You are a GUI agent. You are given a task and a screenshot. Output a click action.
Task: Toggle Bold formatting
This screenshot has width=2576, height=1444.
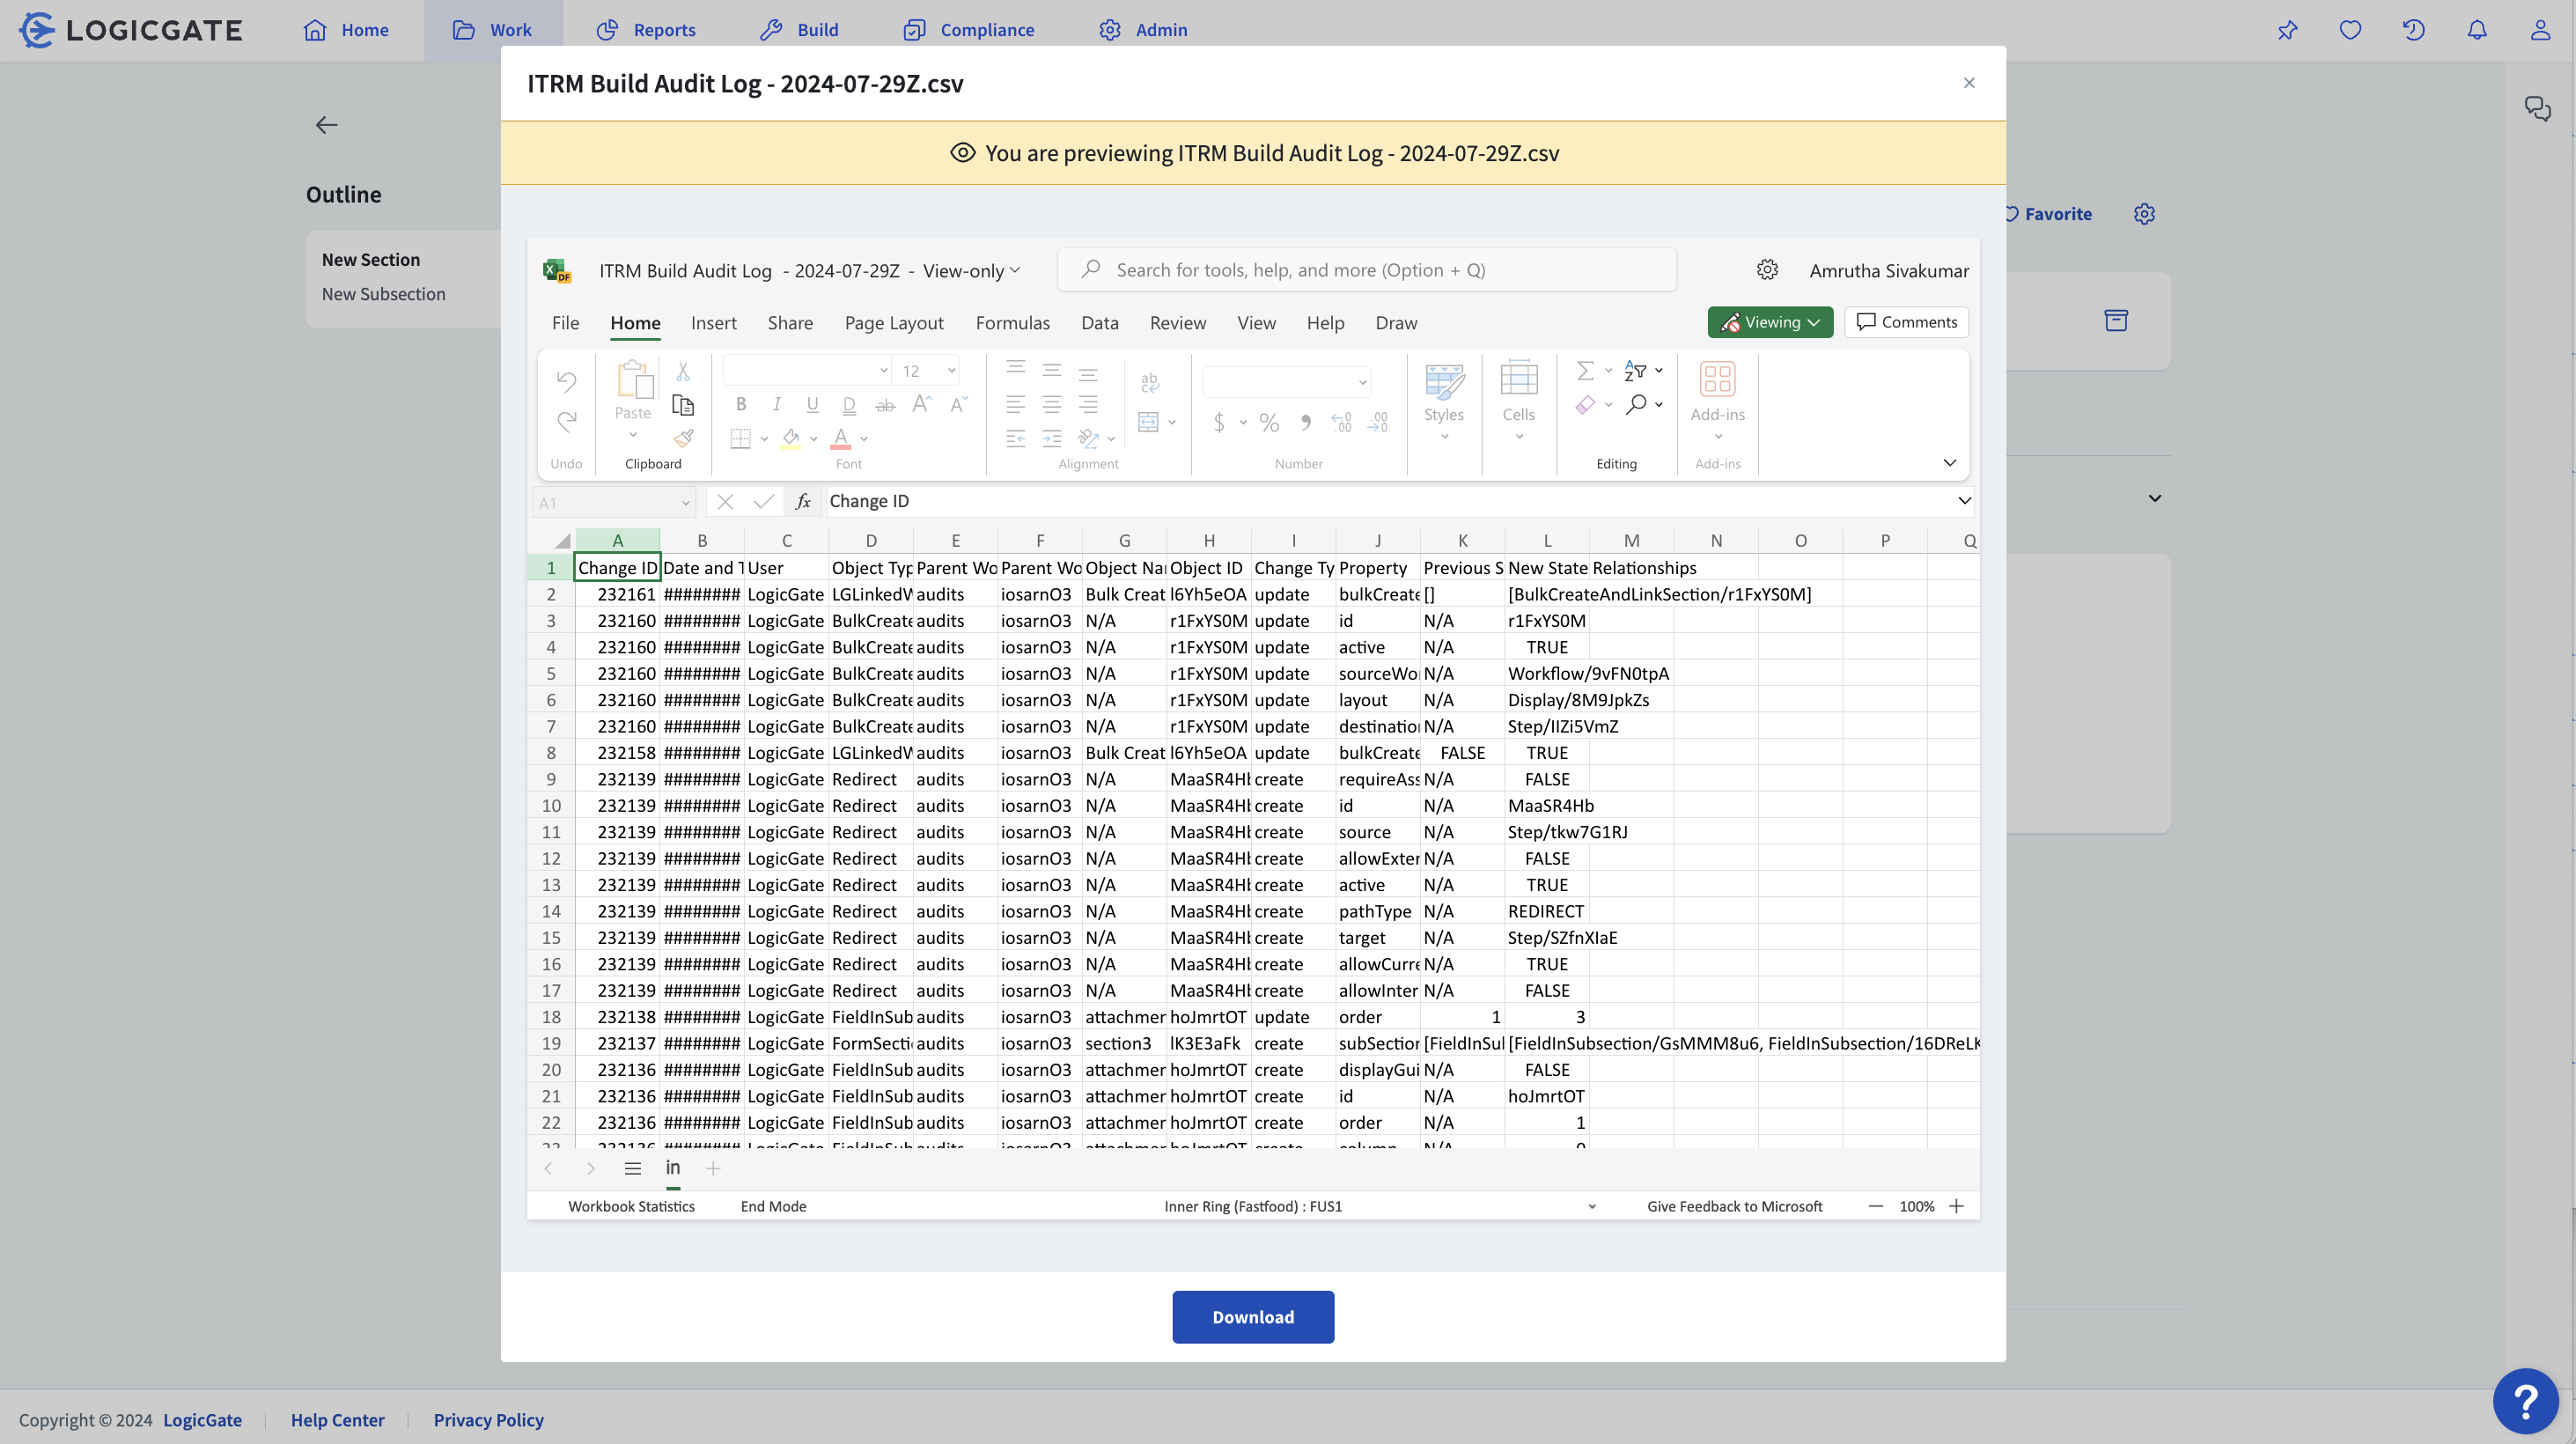point(741,404)
